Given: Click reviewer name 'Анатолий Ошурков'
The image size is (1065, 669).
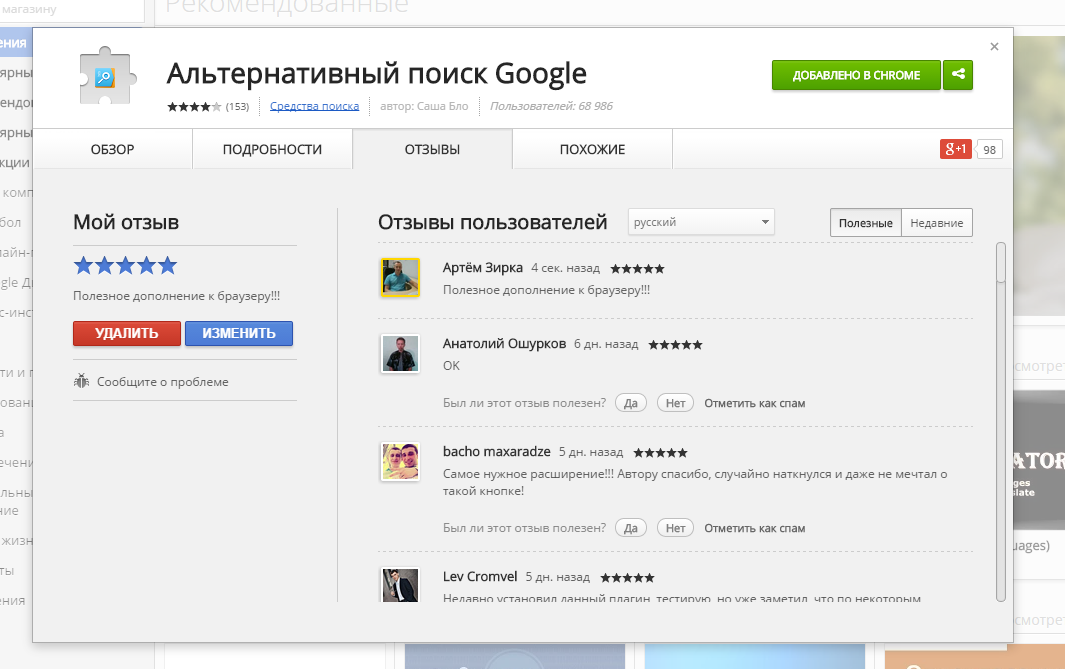Looking at the screenshot, I should (x=505, y=344).
